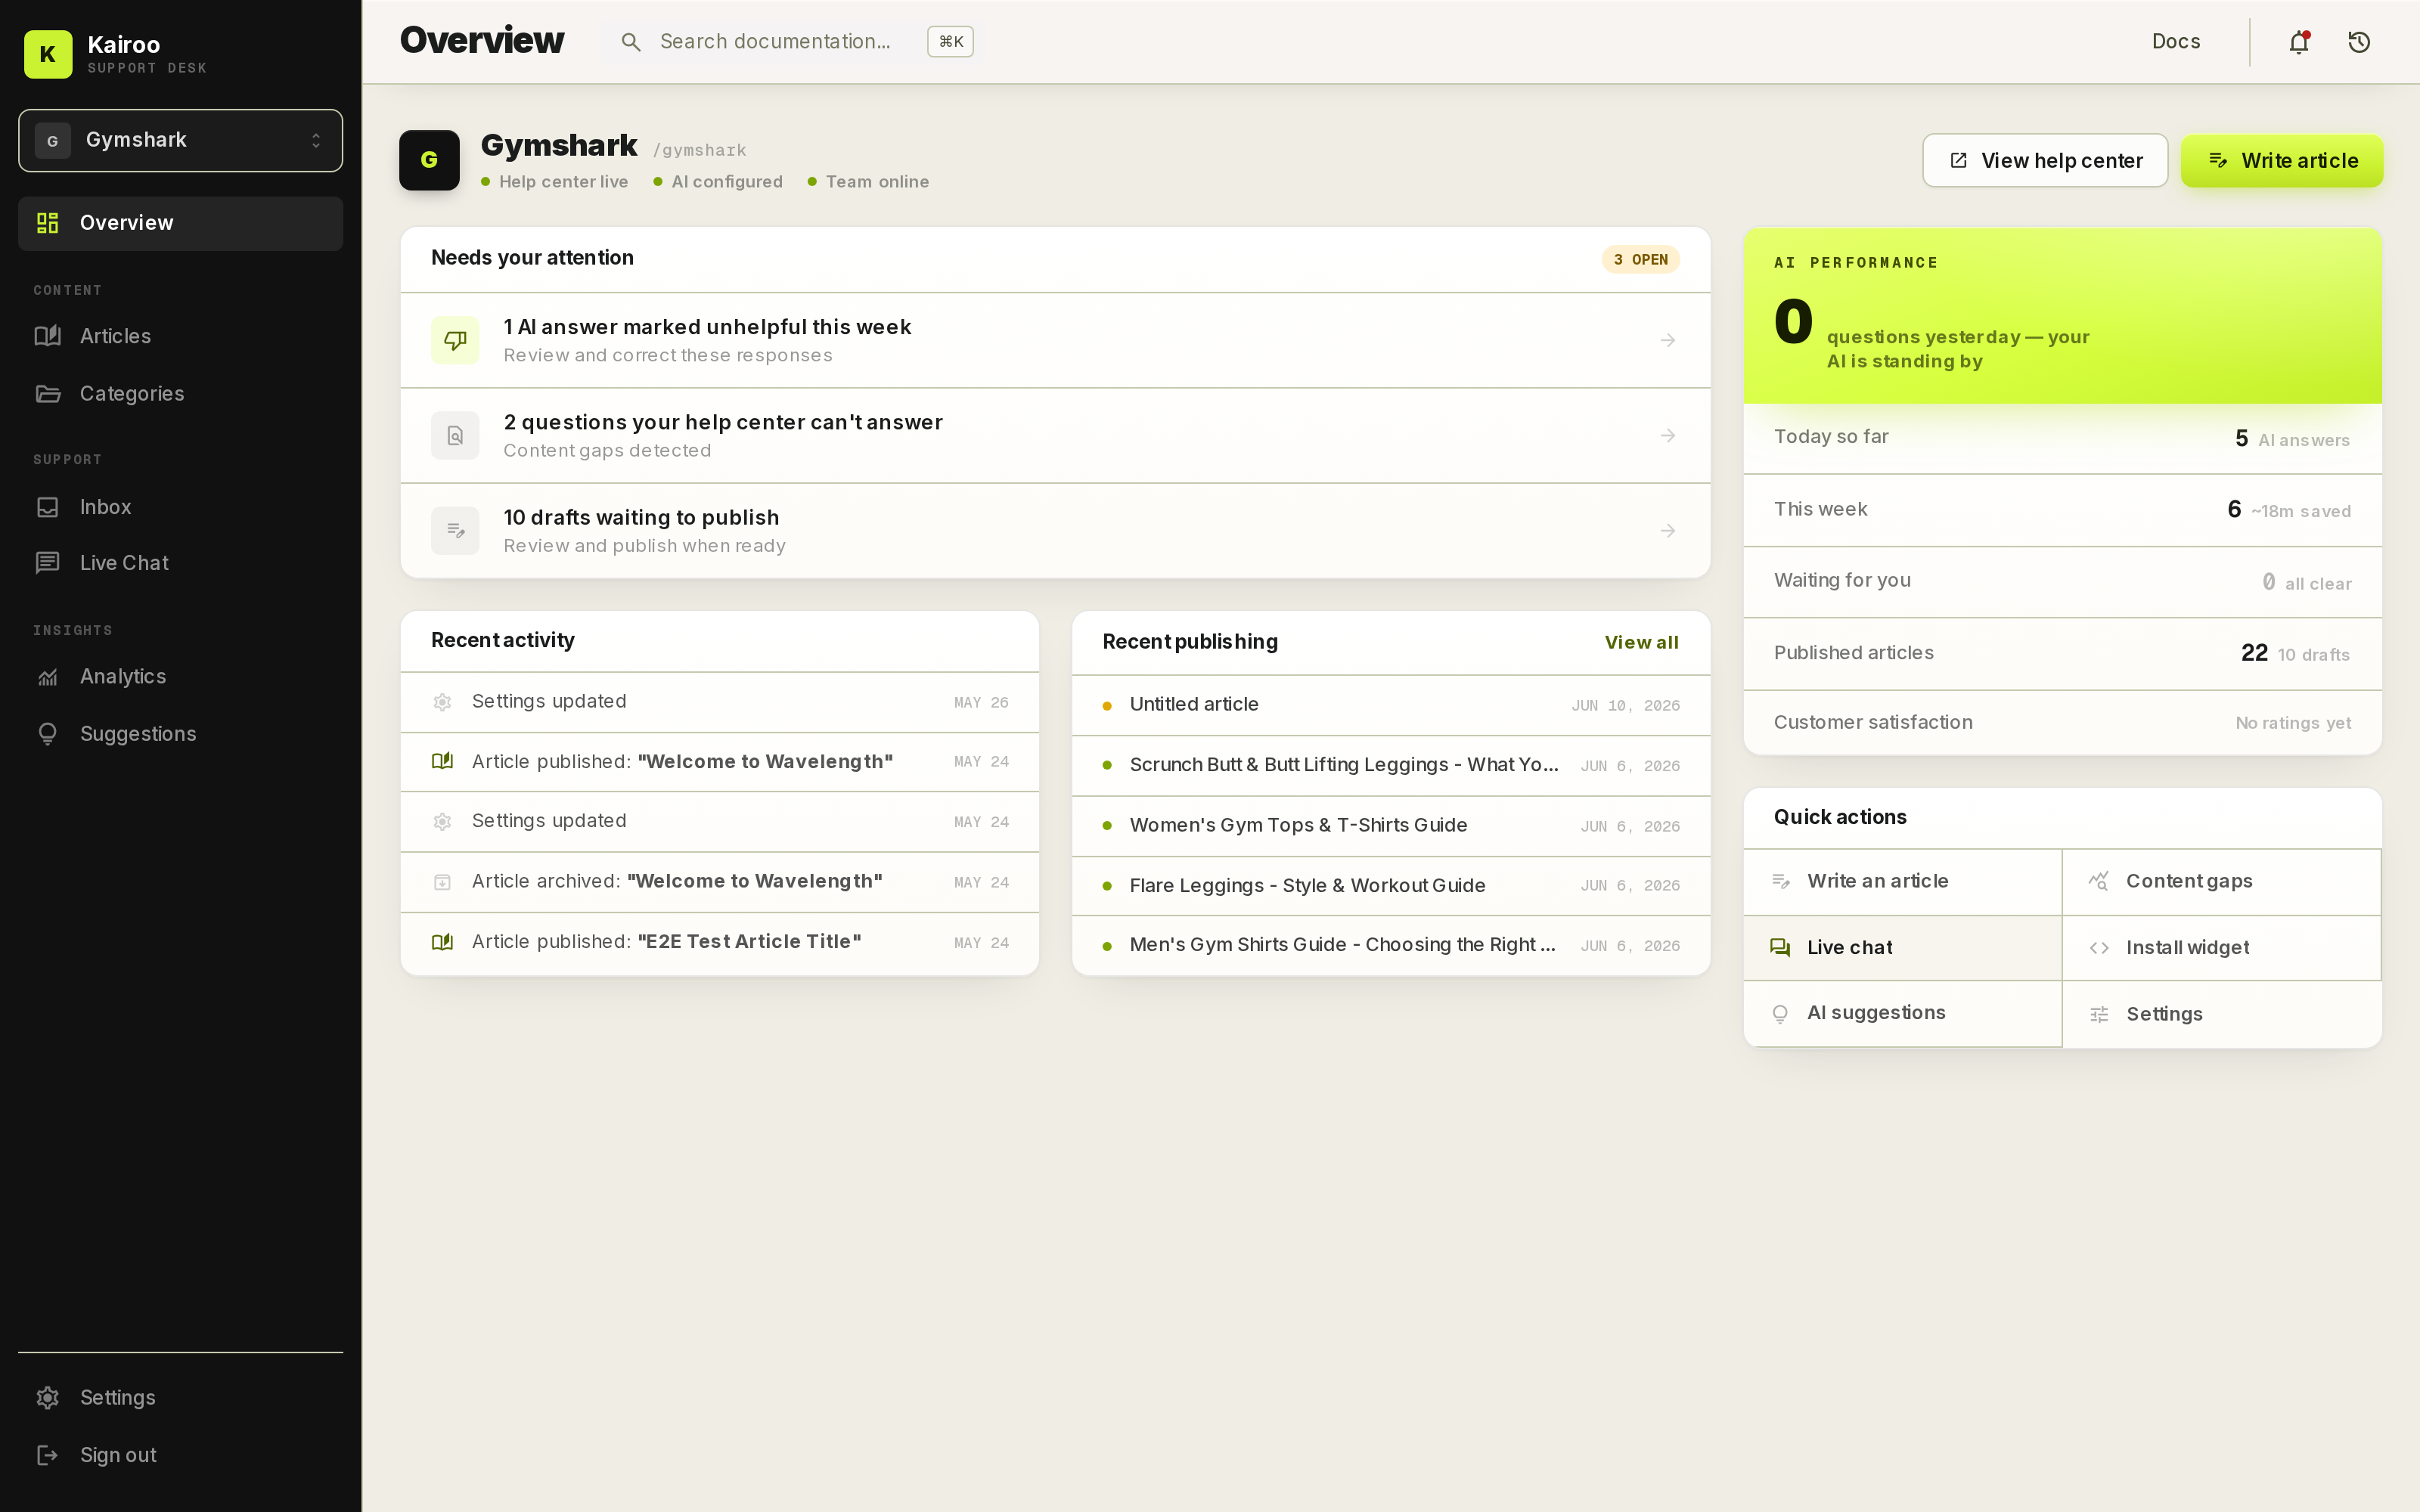The width and height of the screenshot is (2420, 1512).
Task: Click Content gaps quick action
Action: tap(2222, 881)
